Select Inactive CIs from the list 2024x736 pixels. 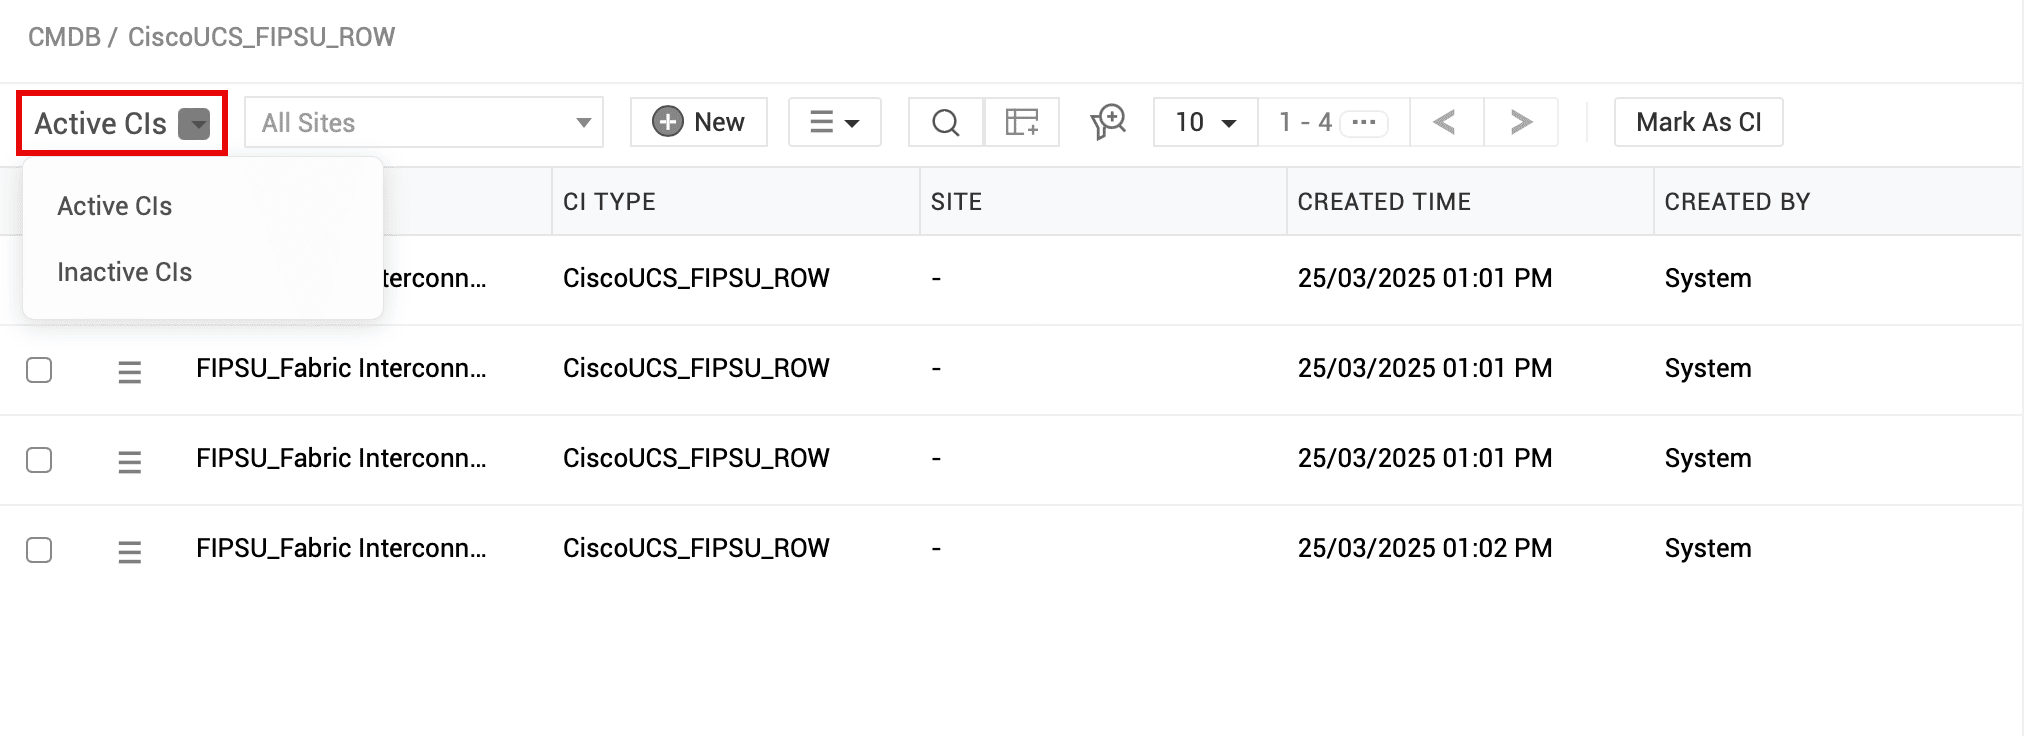click(x=125, y=272)
